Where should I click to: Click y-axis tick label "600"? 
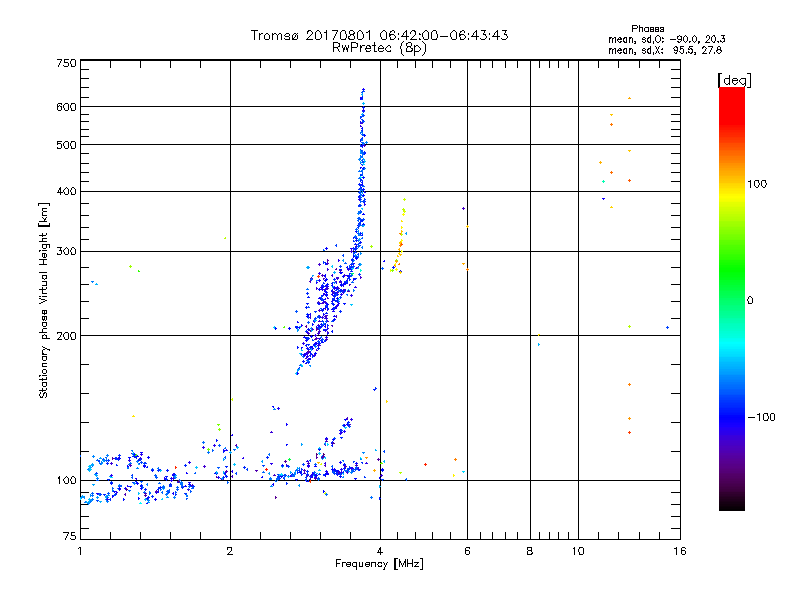pos(66,107)
